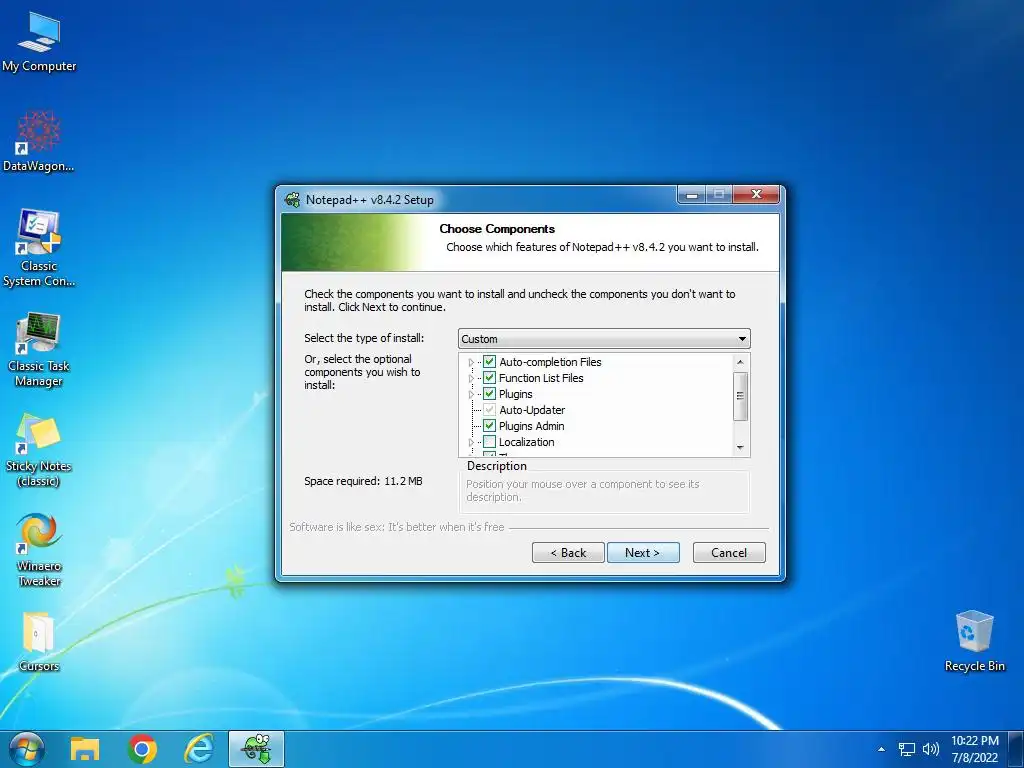This screenshot has height=768, width=1024.
Task: Minimize the Notepad++ Setup window
Action: click(x=692, y=195)
